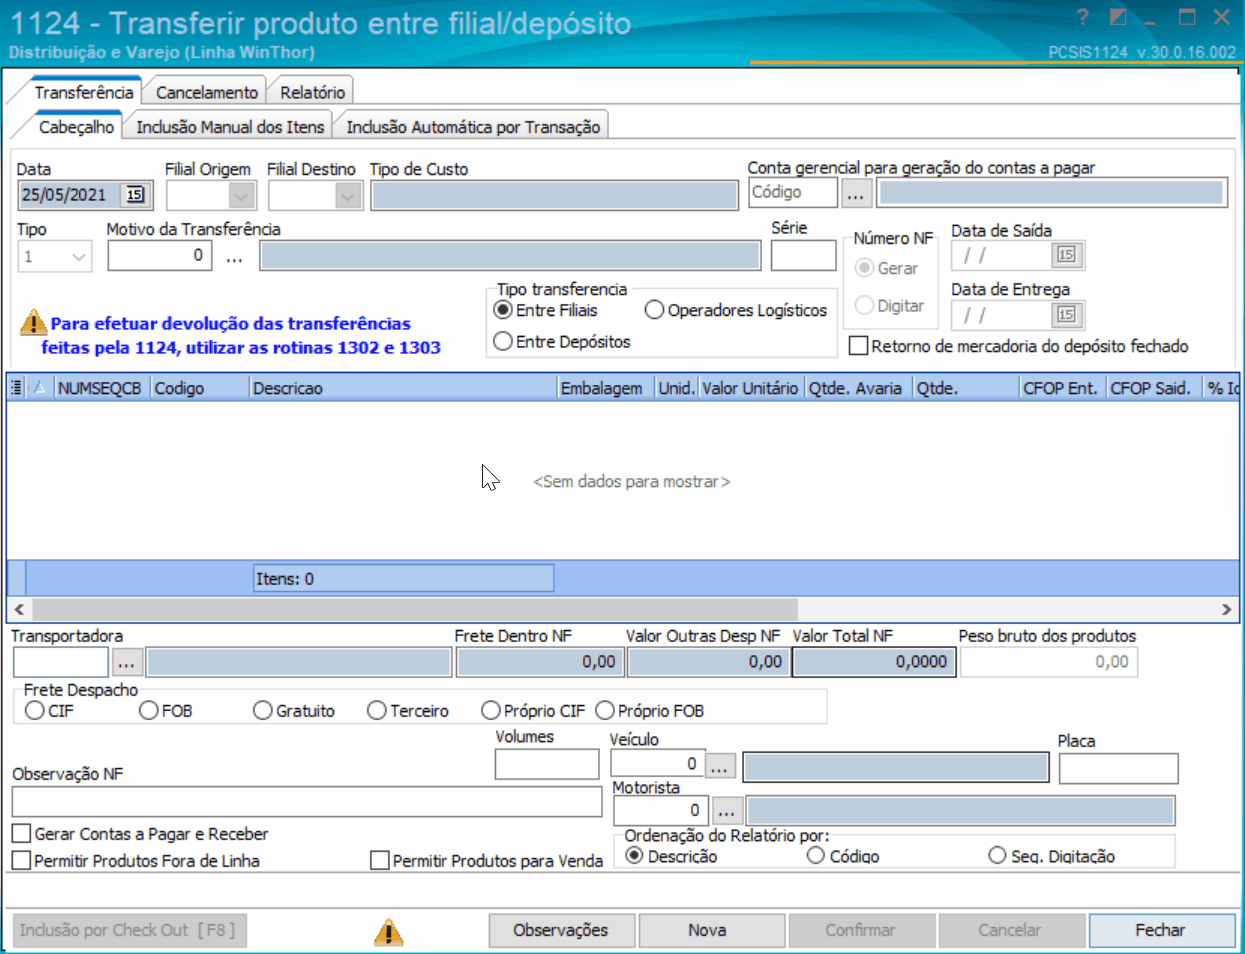The image size is (1245, 954).
Task: Click the NUMSEQCB column header
Action: click(101, 388)
